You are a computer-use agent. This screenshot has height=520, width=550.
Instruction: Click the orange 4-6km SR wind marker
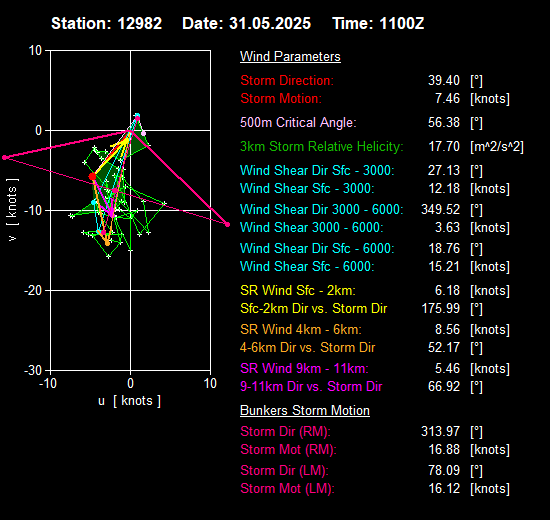tap(107, 243)
